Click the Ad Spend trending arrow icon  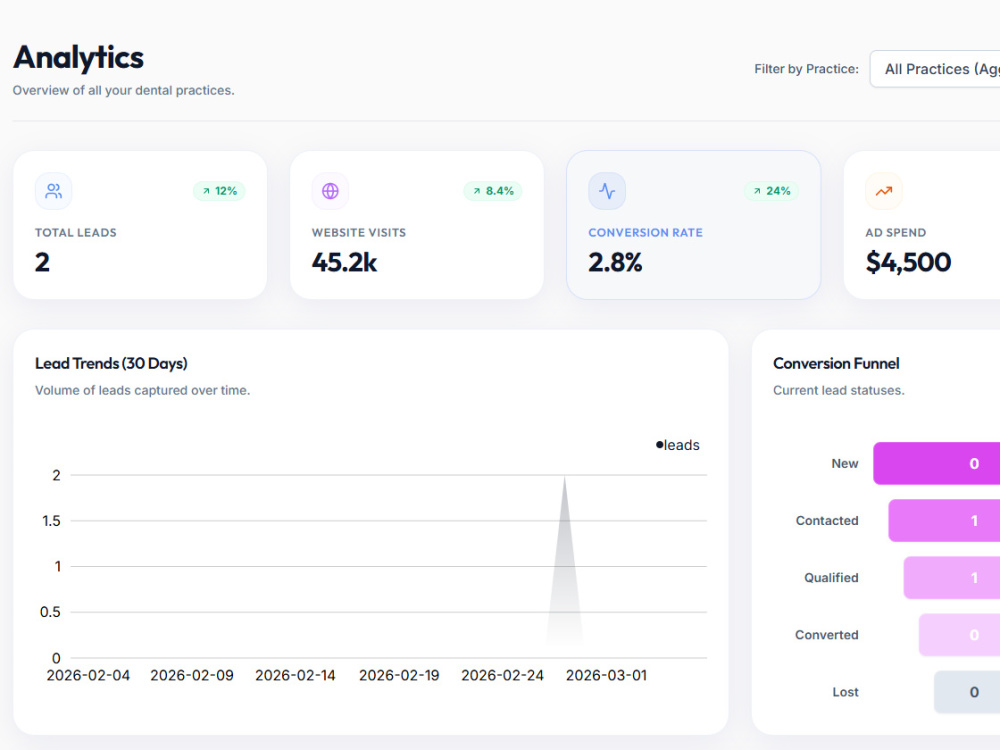coord(884,191)
